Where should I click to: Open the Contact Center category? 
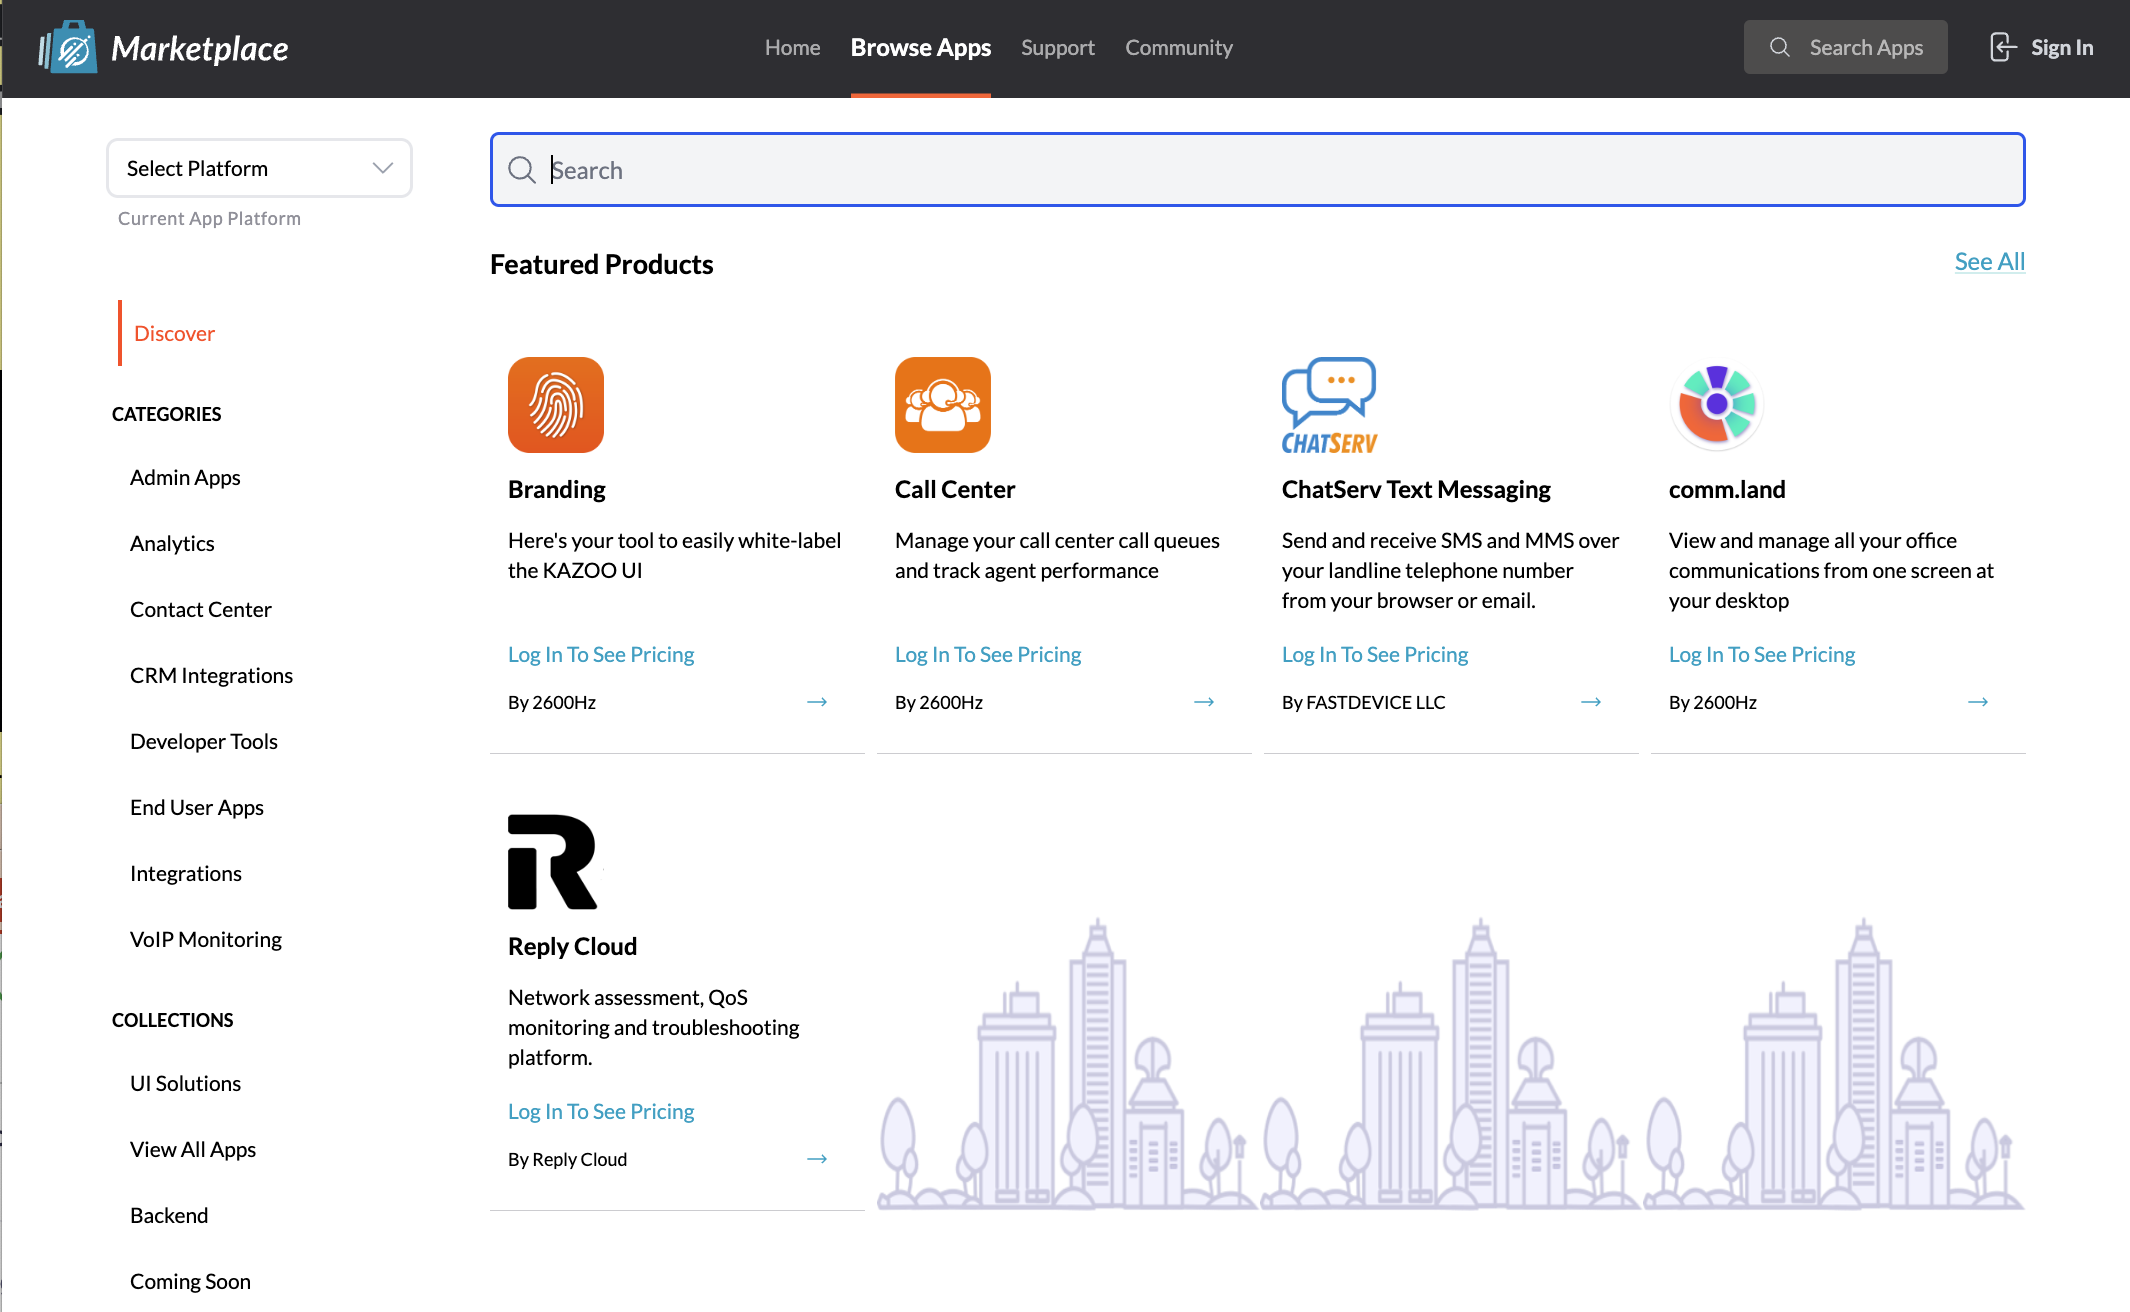(x=200, y=609)
